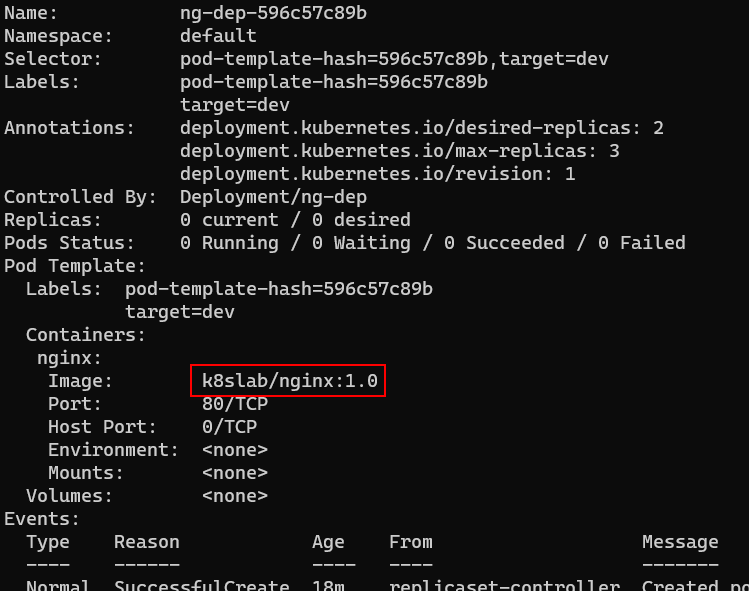The width and height of the screenshot is (749, 591).
Task: Select the max-replicas annotation line
Action: point(399,151)
